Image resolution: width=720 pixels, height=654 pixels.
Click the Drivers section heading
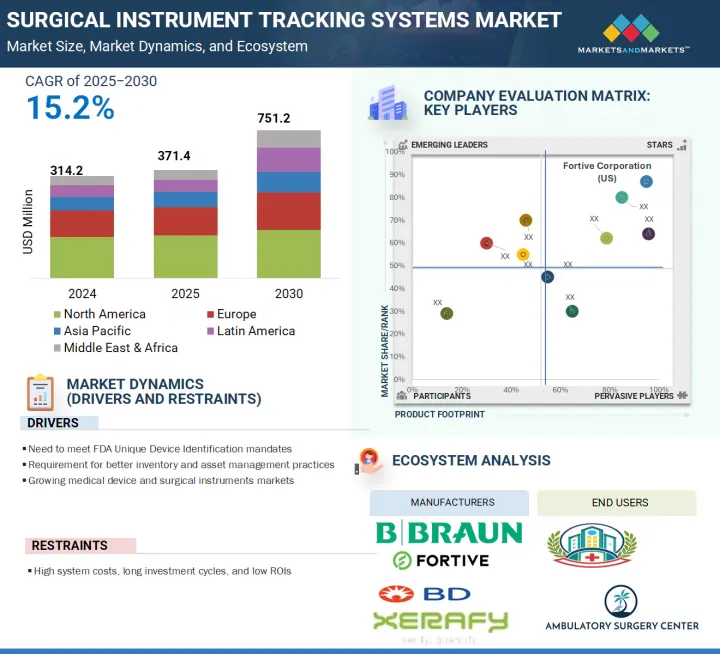[54, 423]
